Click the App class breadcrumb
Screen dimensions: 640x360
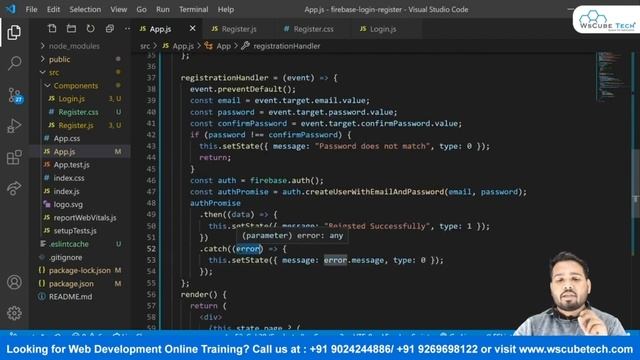pyautogui.click(x=218, y=46)
